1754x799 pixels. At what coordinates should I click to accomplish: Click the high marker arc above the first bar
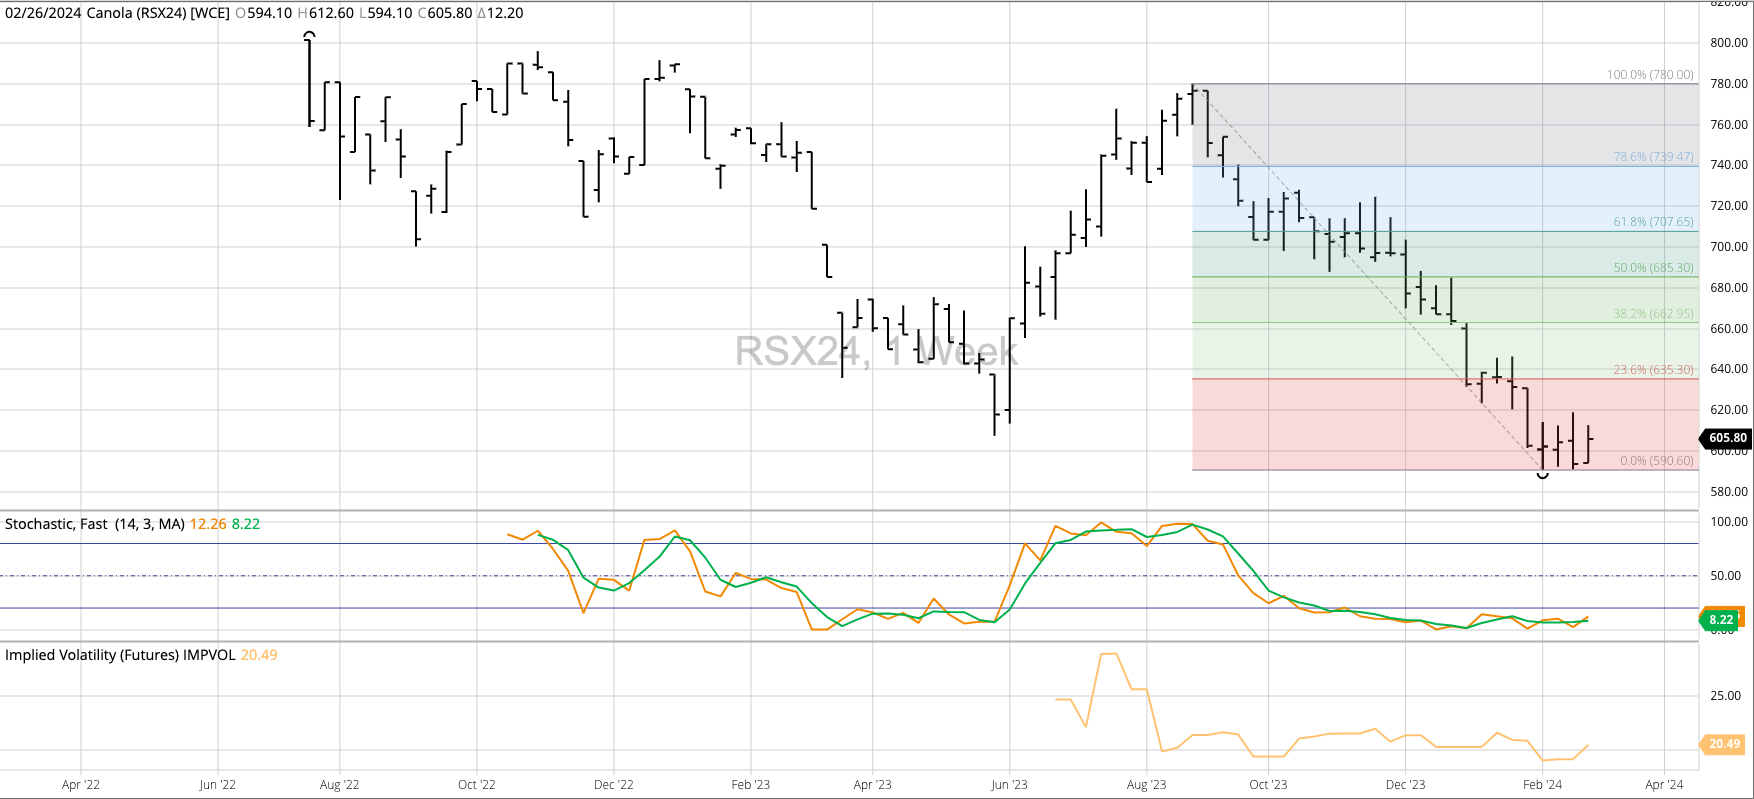click(x=309, y=35)
